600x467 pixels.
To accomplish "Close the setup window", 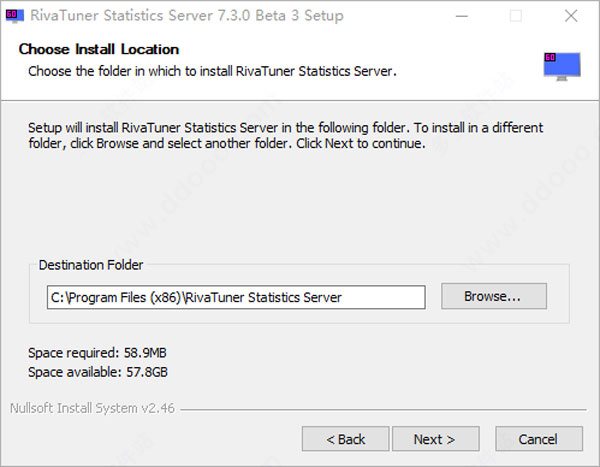I will point(570,16).
